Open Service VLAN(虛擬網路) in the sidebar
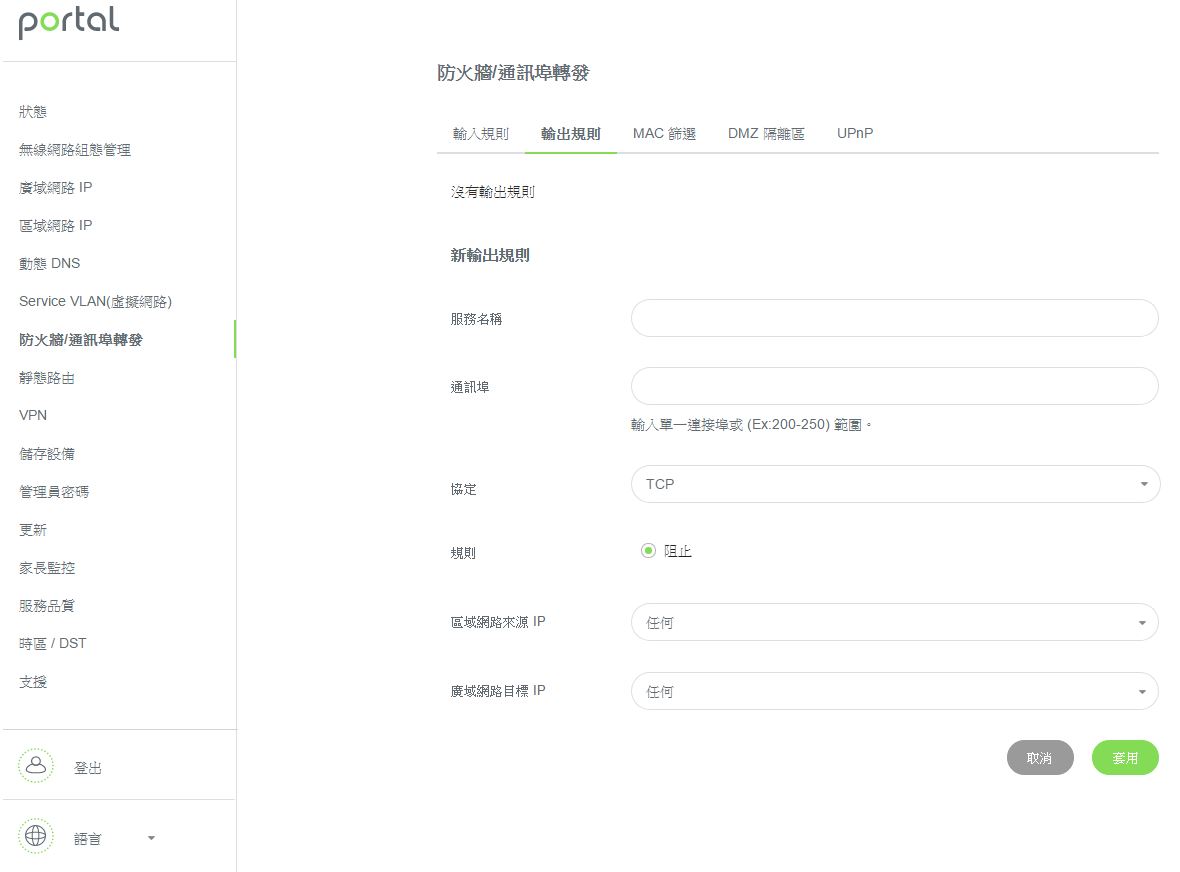This screenshot has height=872, width=1180. (96, 302)
